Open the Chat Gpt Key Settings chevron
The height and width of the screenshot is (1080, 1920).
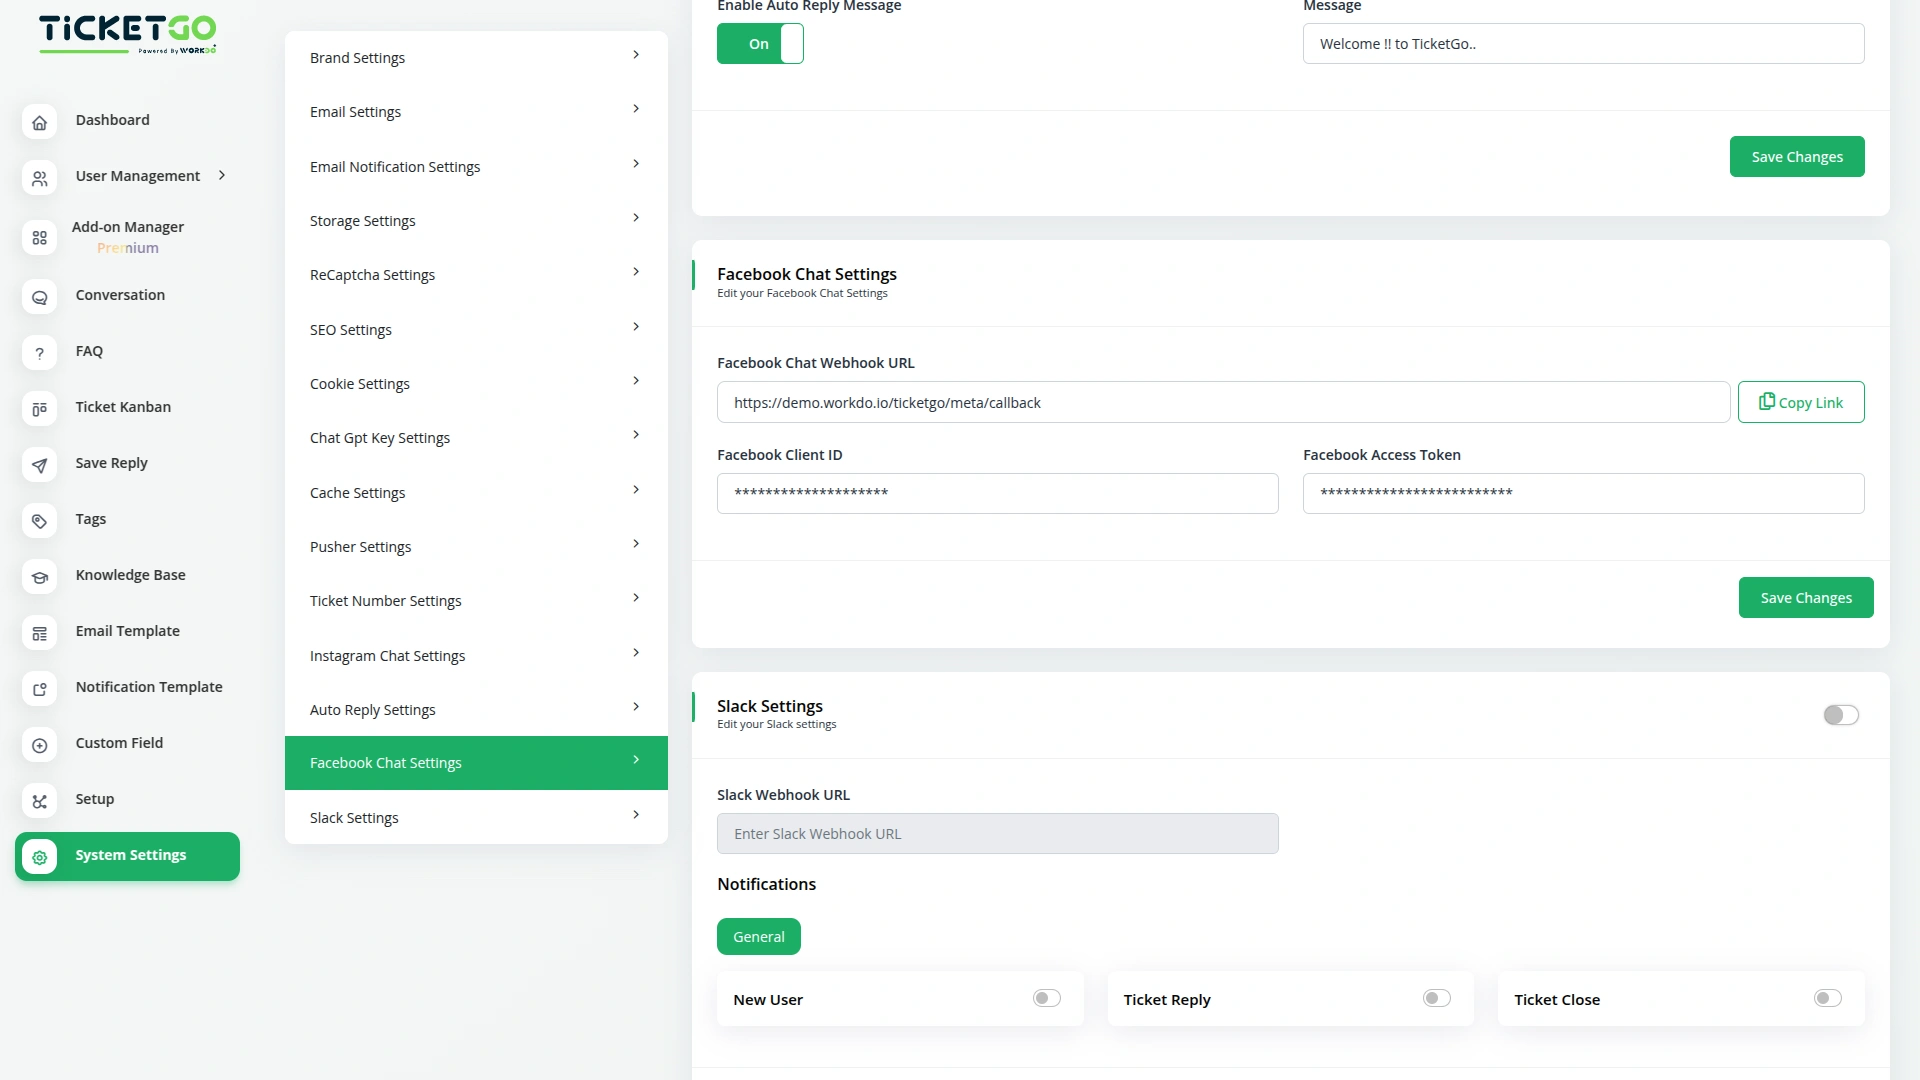click(x=636, y=434)
